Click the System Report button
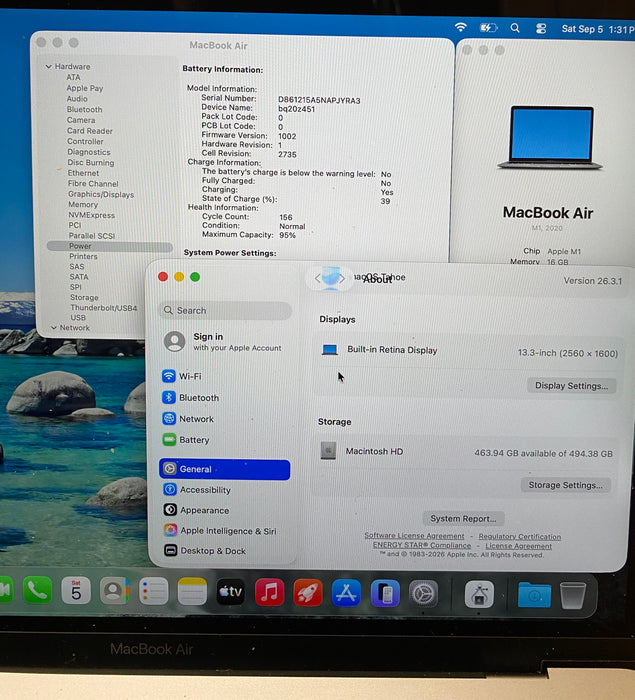Image resolution: width=635 pixels, height=700 pixels. pyautogui.click(x=463, y=518)
